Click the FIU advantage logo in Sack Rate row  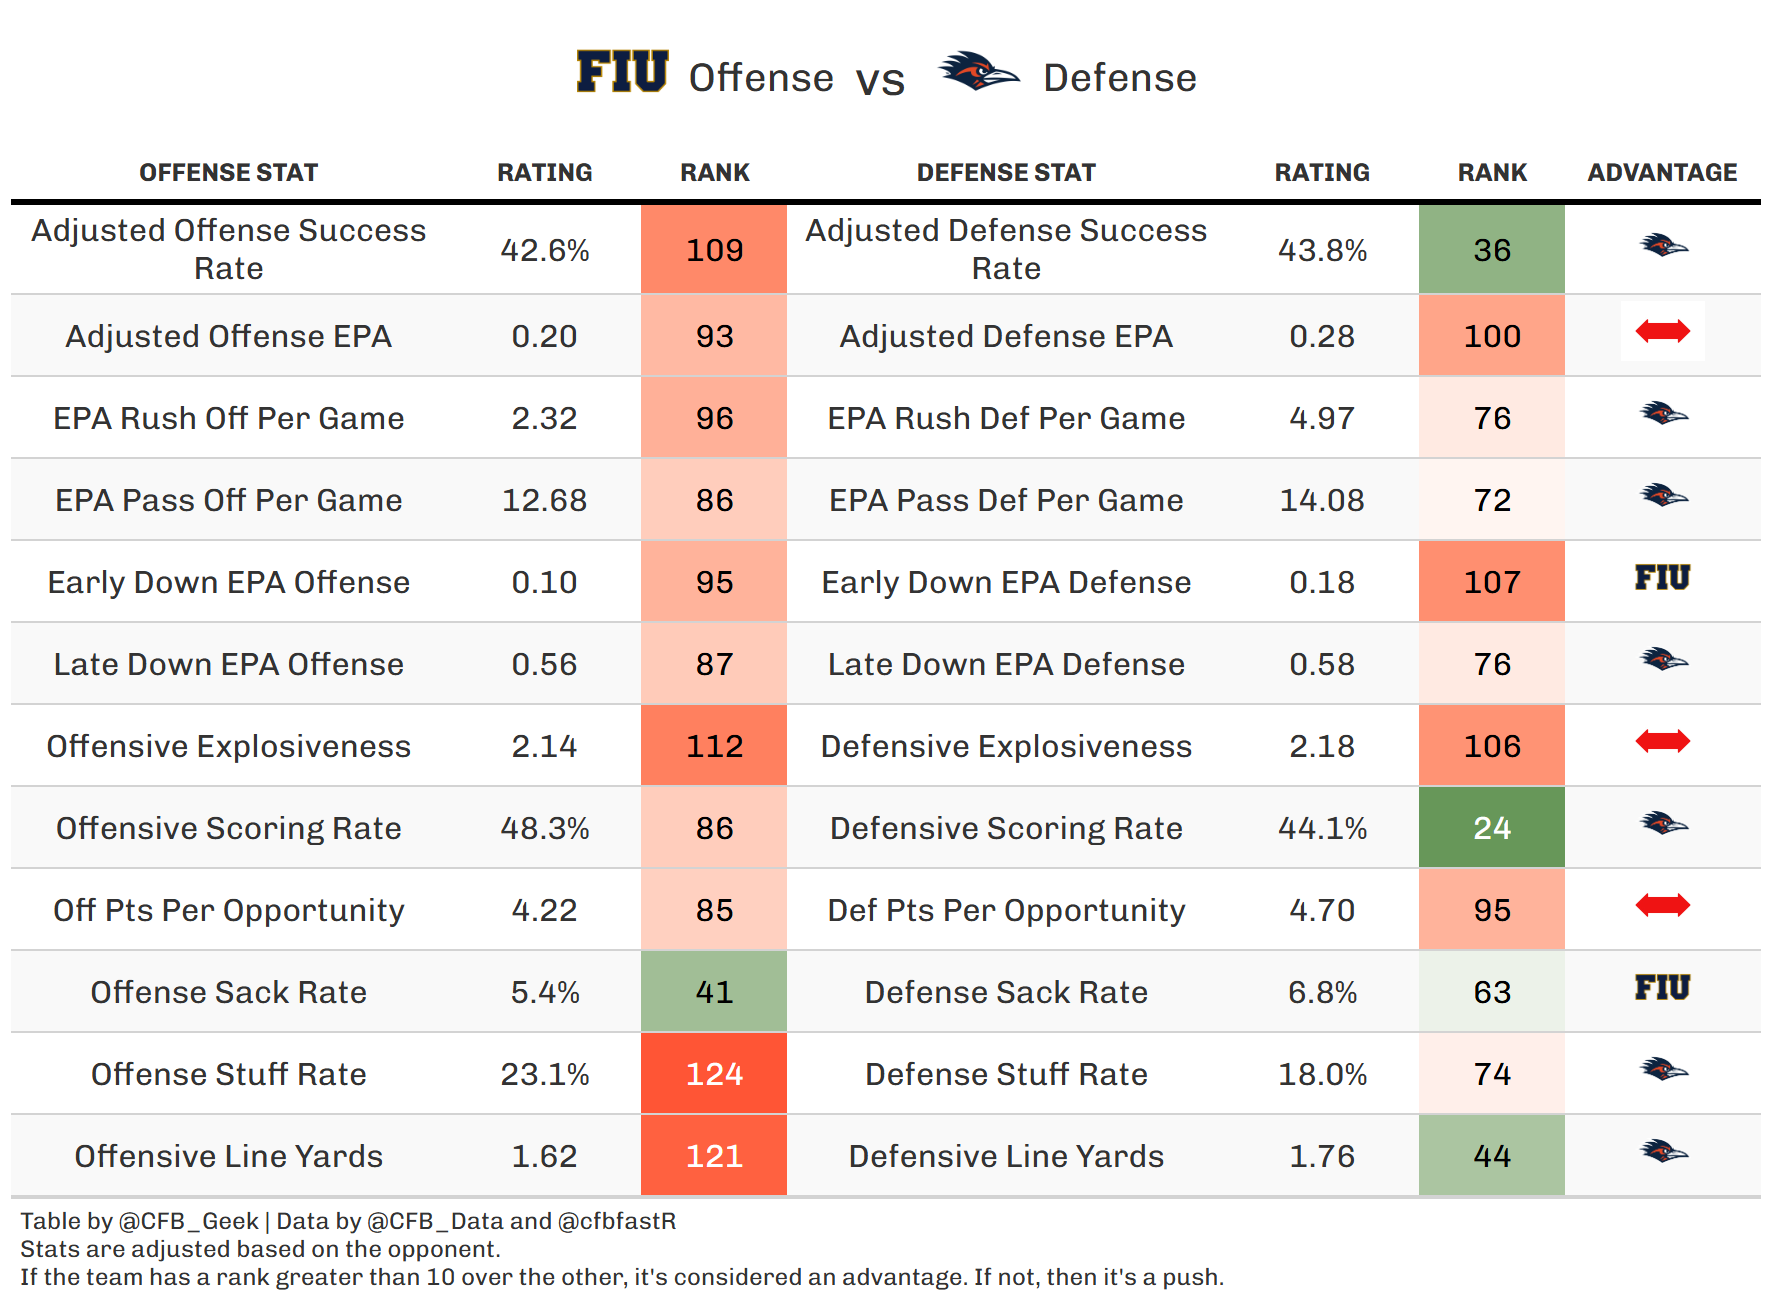[1662, 988]
